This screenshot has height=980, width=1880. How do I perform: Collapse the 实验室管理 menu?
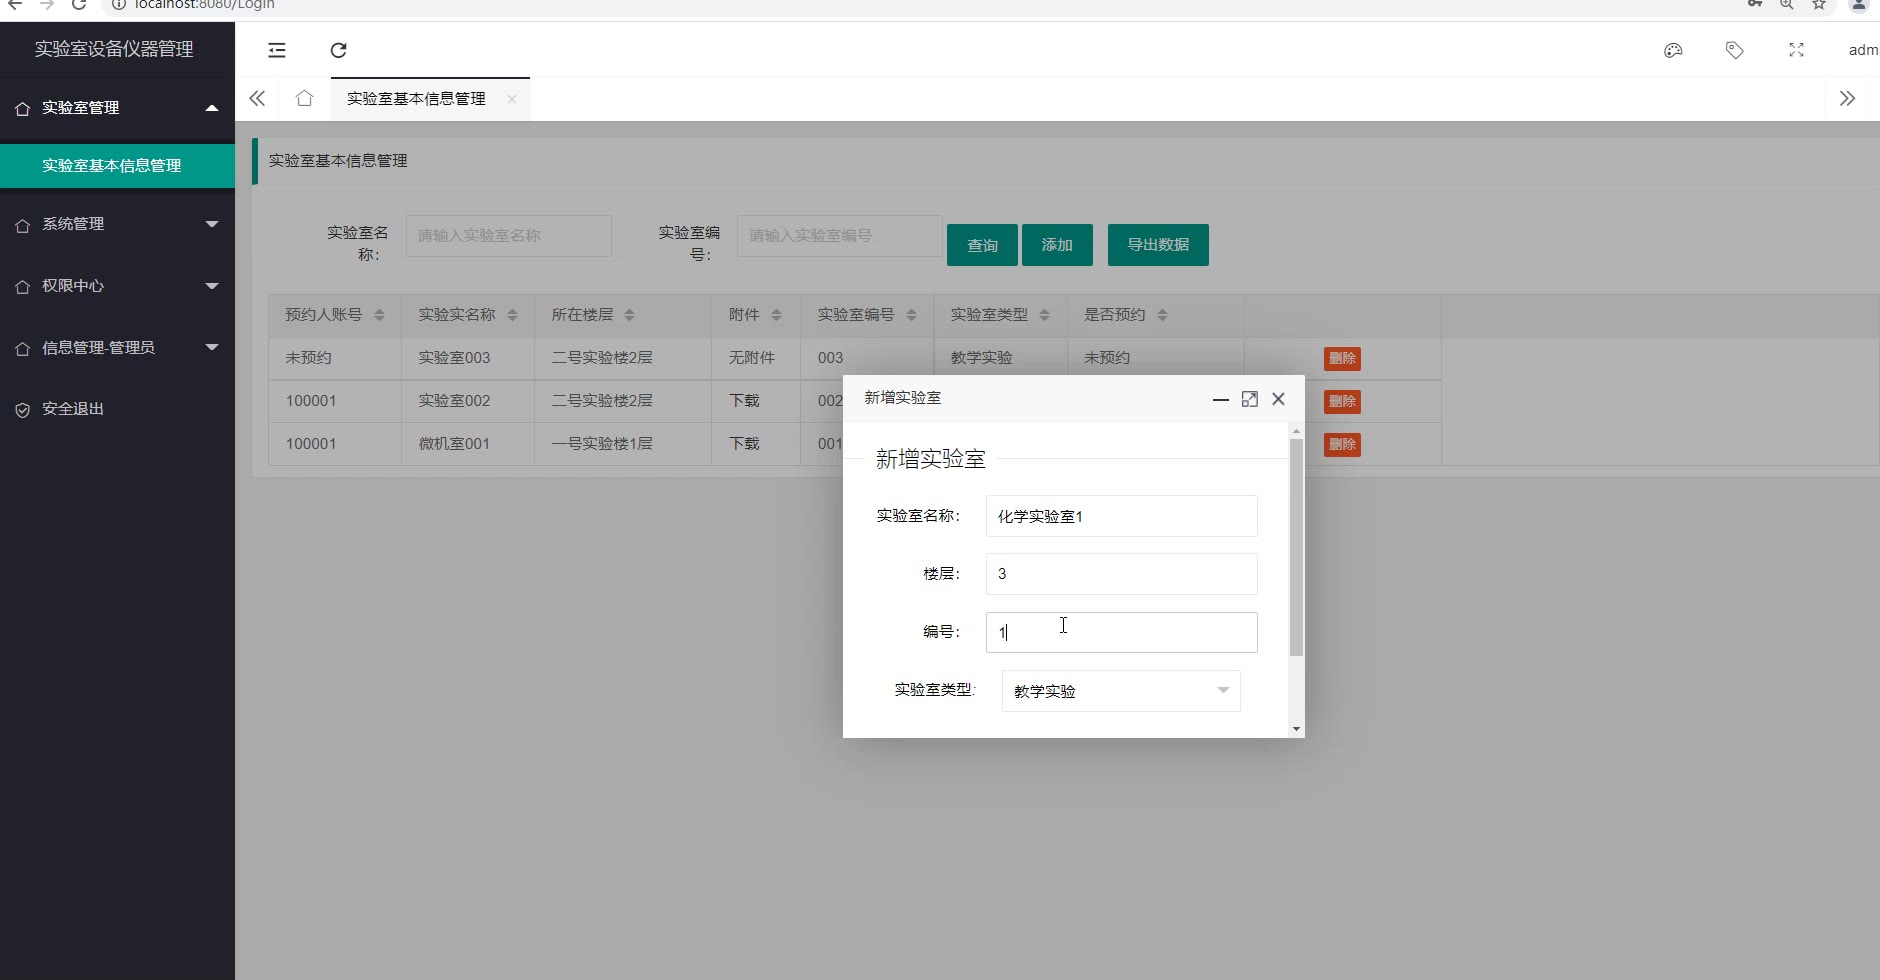click(x=211, y=107)
